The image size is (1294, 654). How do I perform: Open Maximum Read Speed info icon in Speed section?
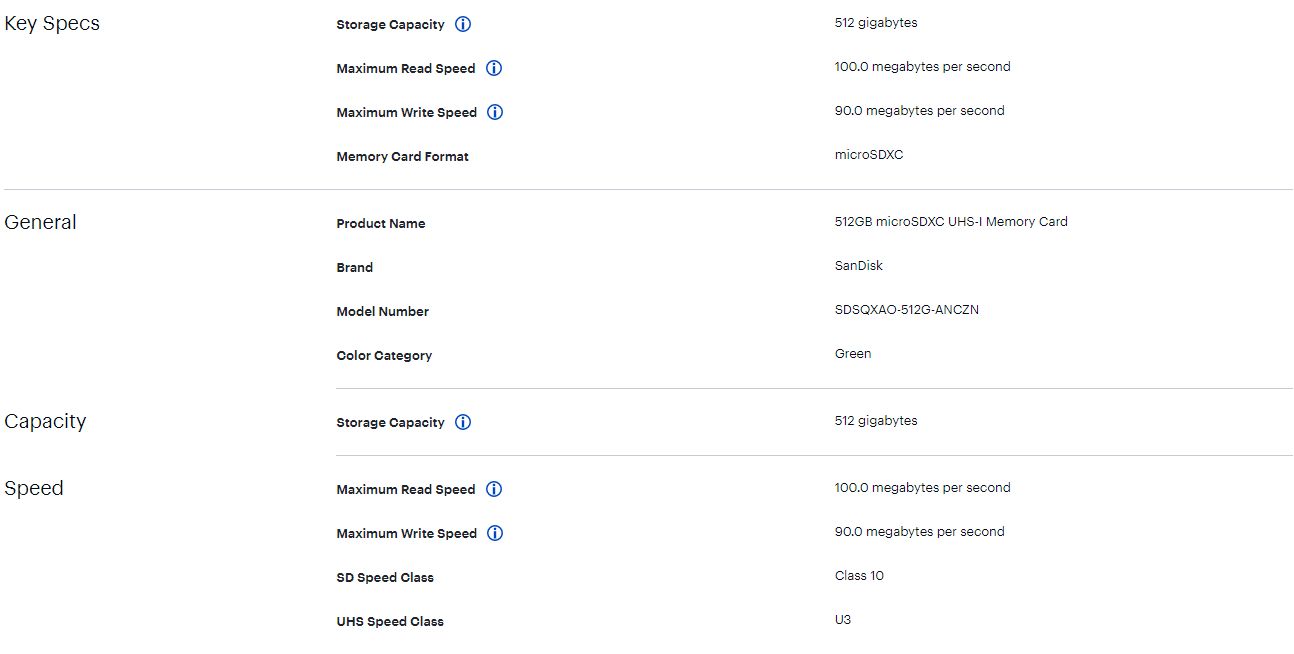(494, 489)
